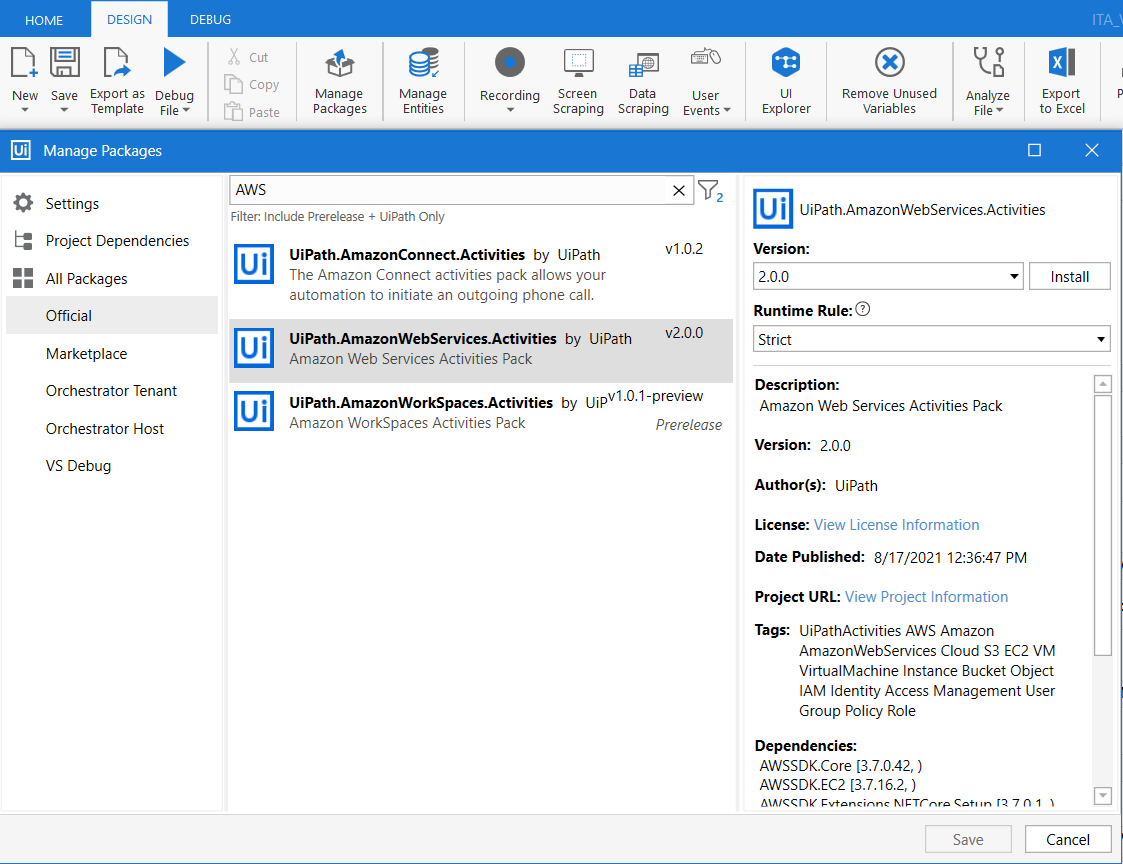Expand the Save dropdown arrow
Viewport: 1123px width, 864px height.
(x=64, y=110)
